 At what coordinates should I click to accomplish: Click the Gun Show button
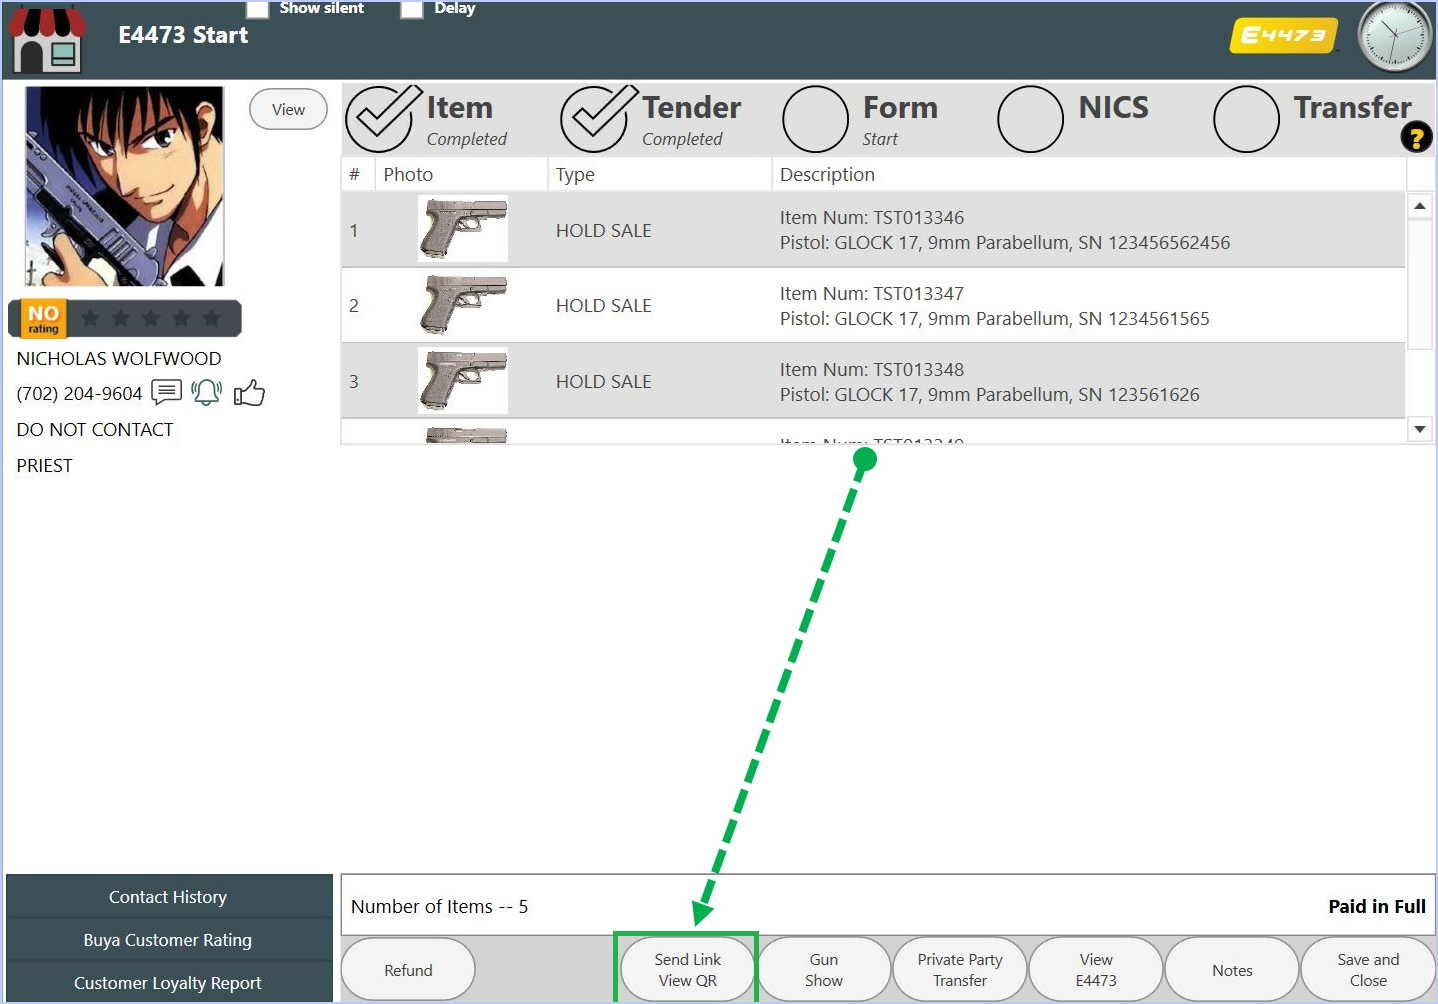[x=824, y=970]
